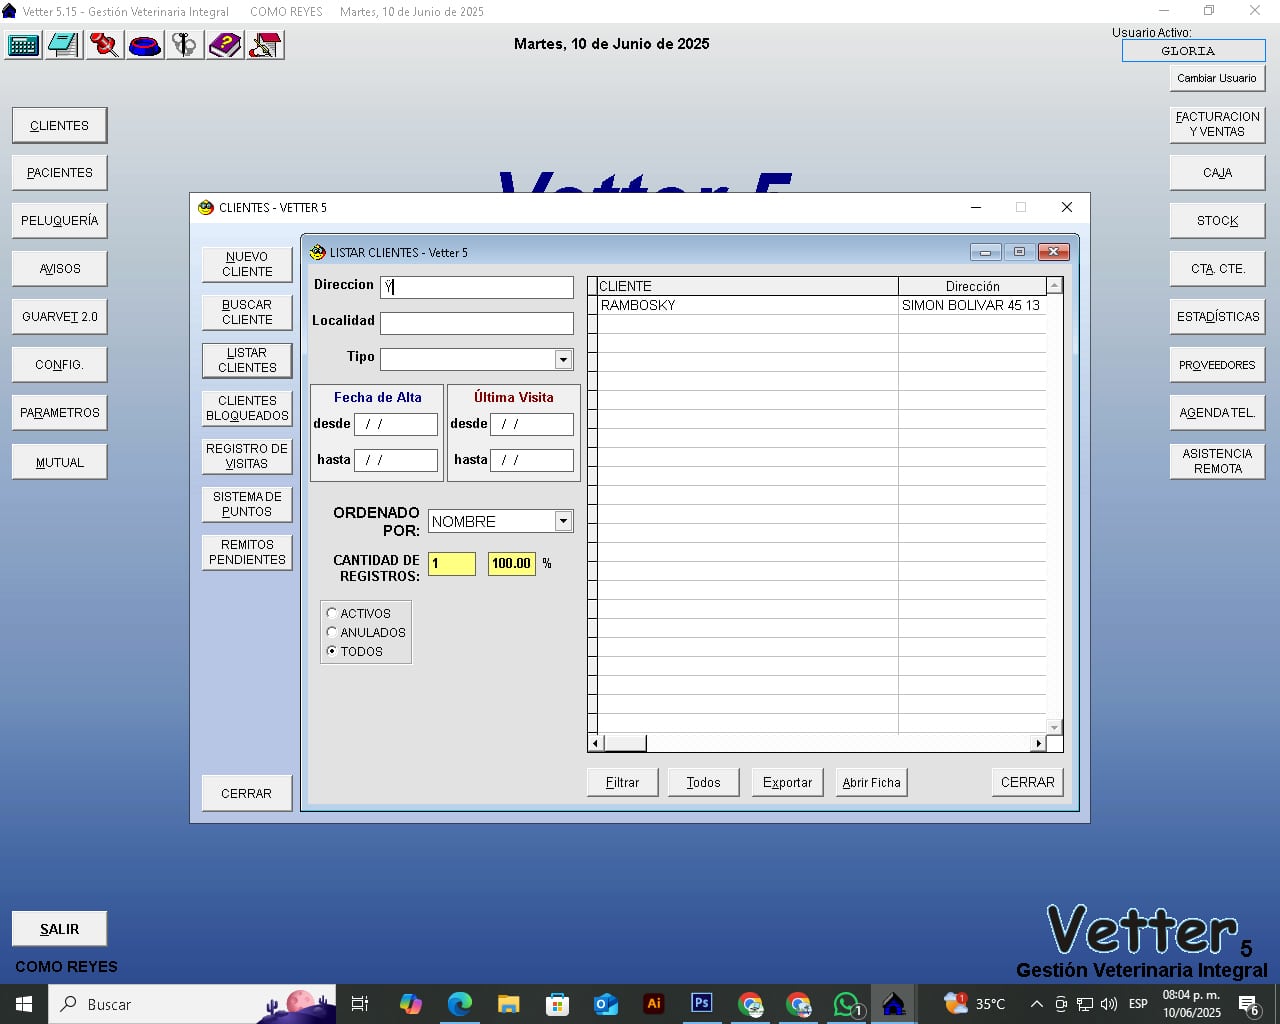This screenshot has height=1024, width=1280.
Task: Open Outlook from the taskbar
Action: pos(606,1004)
